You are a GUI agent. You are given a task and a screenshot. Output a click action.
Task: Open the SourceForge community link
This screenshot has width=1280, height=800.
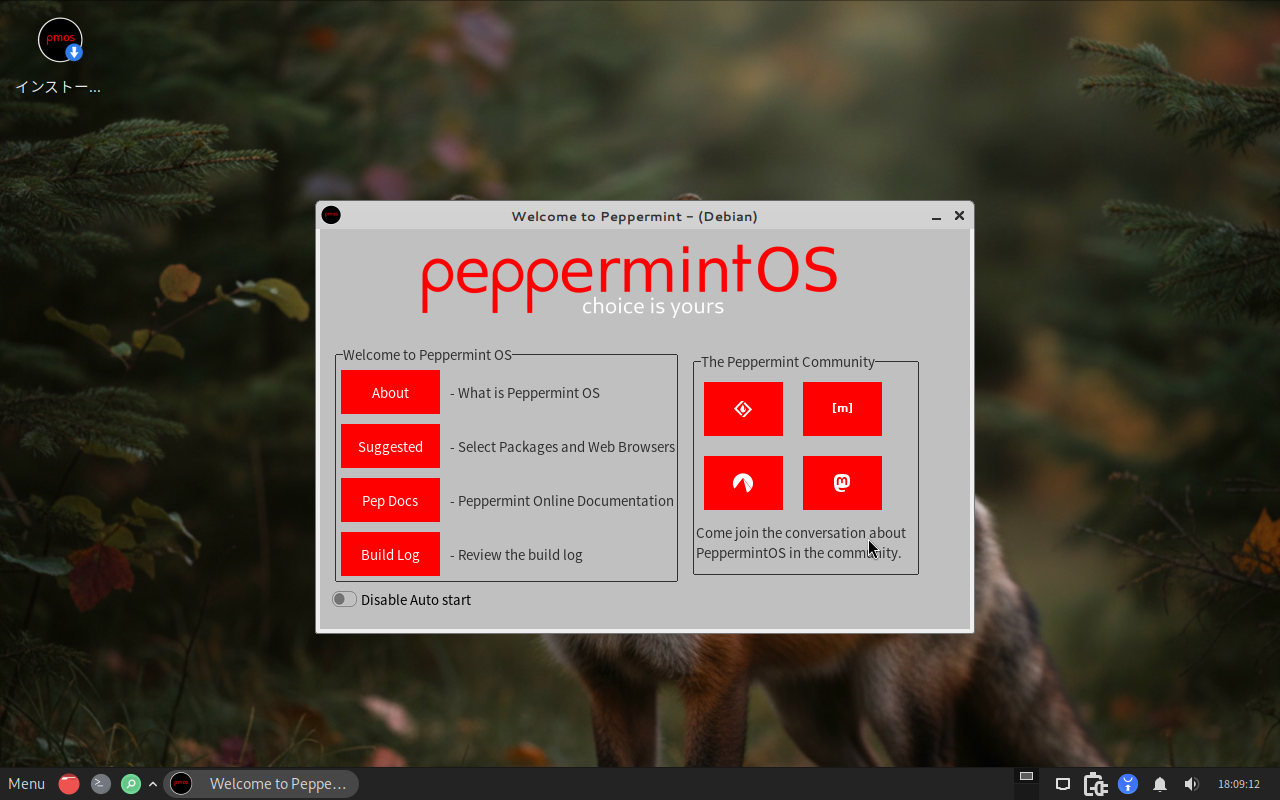(743, 409)
